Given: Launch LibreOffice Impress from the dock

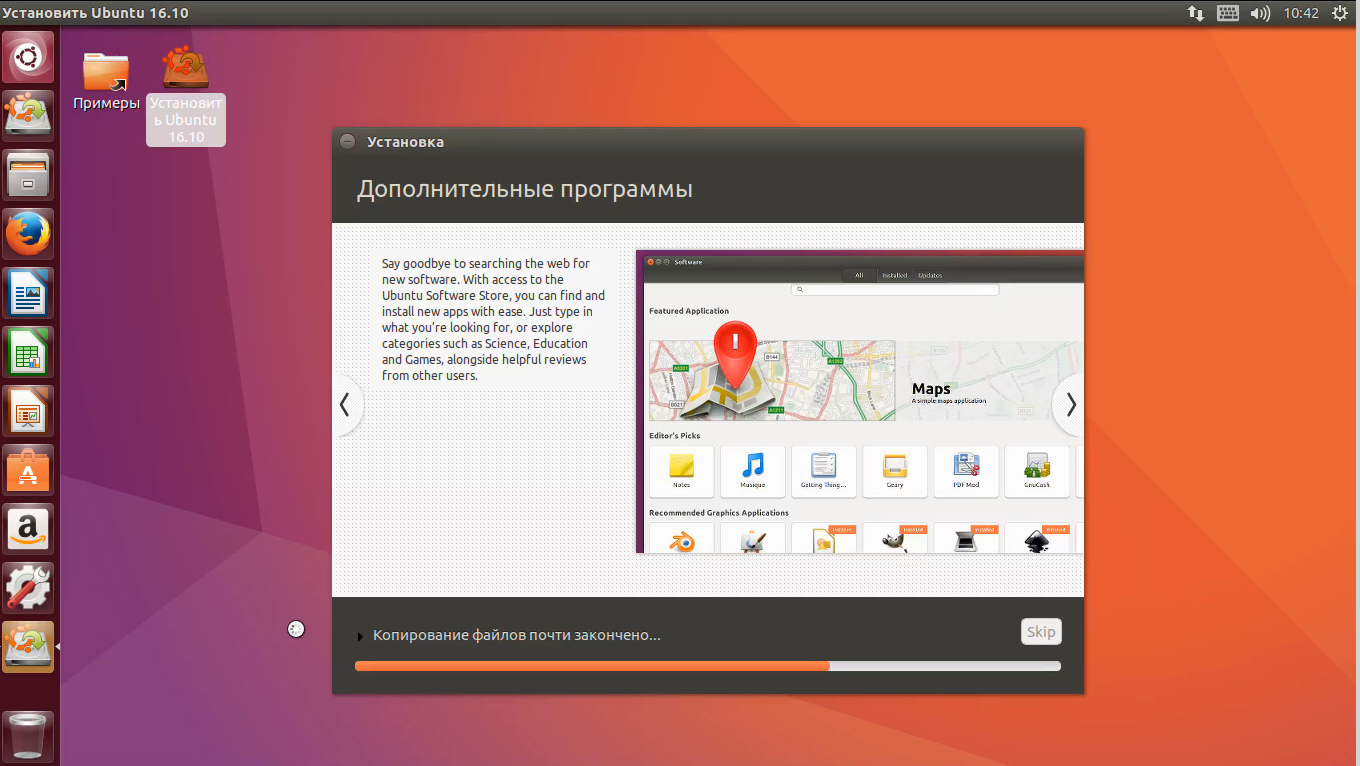Looking at the screenshot, I should click(28, 411).
